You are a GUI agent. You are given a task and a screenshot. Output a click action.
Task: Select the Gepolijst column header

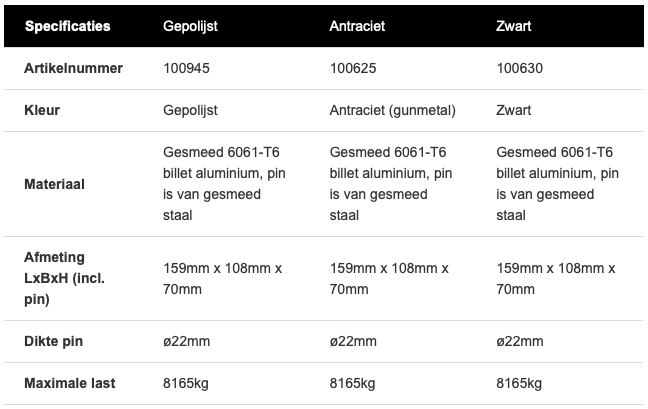click(192, 26)
